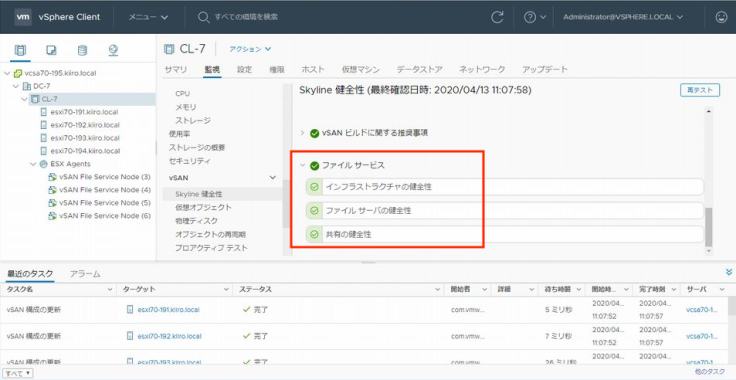
Task: Collapse the DC-7 tree node
Action: click(x=16, y=86)
